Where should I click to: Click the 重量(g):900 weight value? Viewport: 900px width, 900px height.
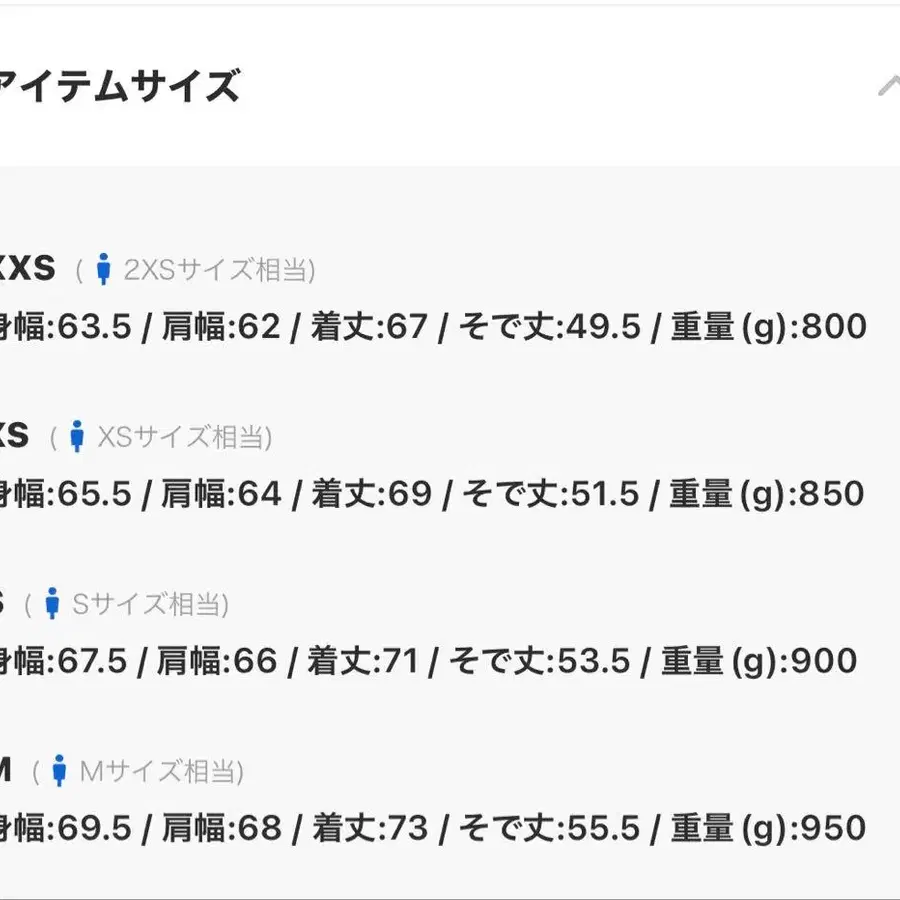tap(760, 660)
